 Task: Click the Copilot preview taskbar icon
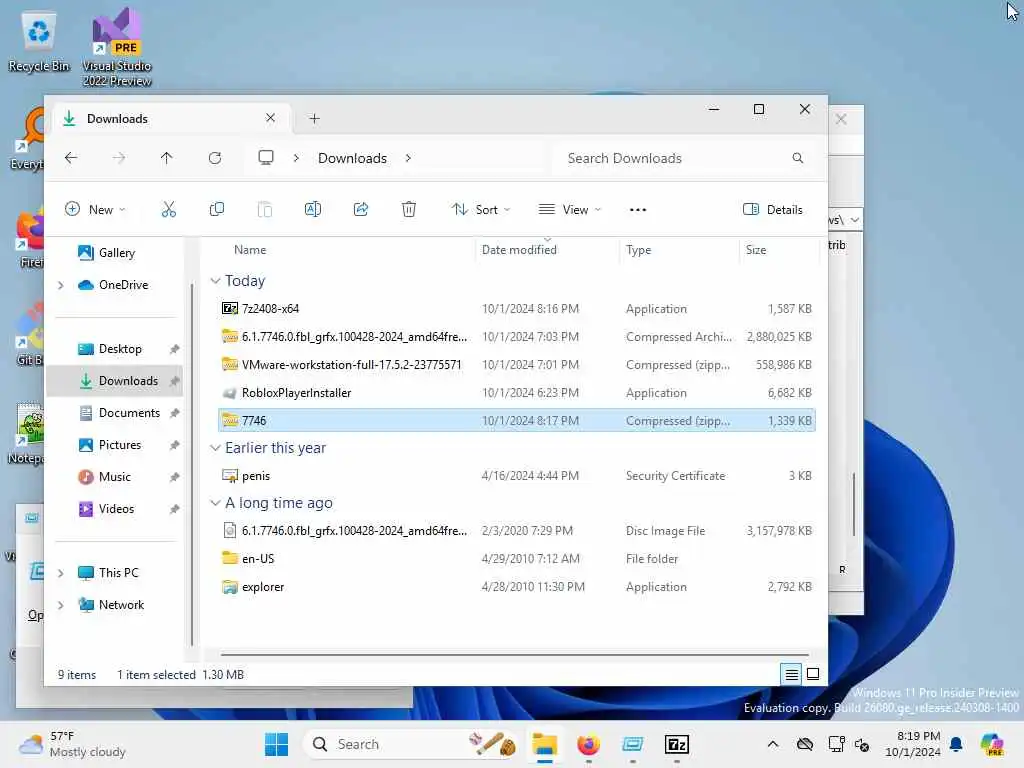(x=992, y=744)
